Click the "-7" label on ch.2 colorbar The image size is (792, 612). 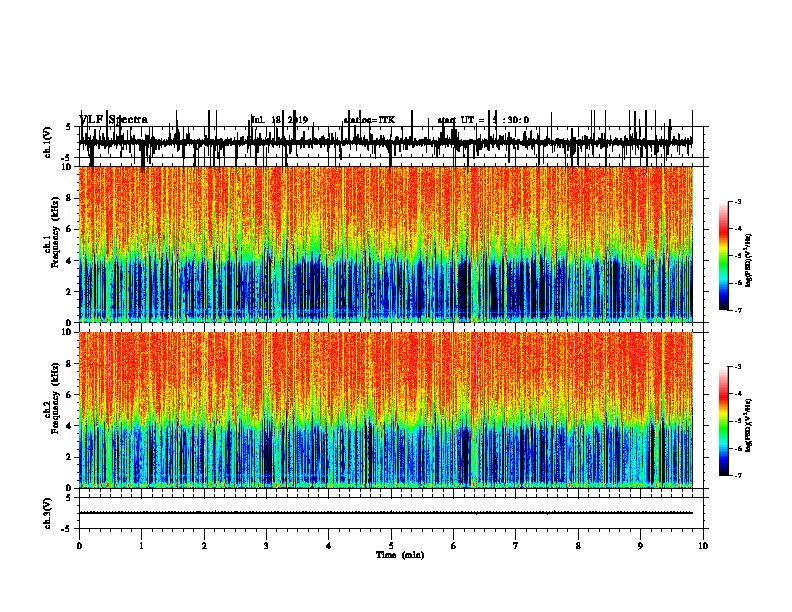pyautogui.click(x=738, y=475)
